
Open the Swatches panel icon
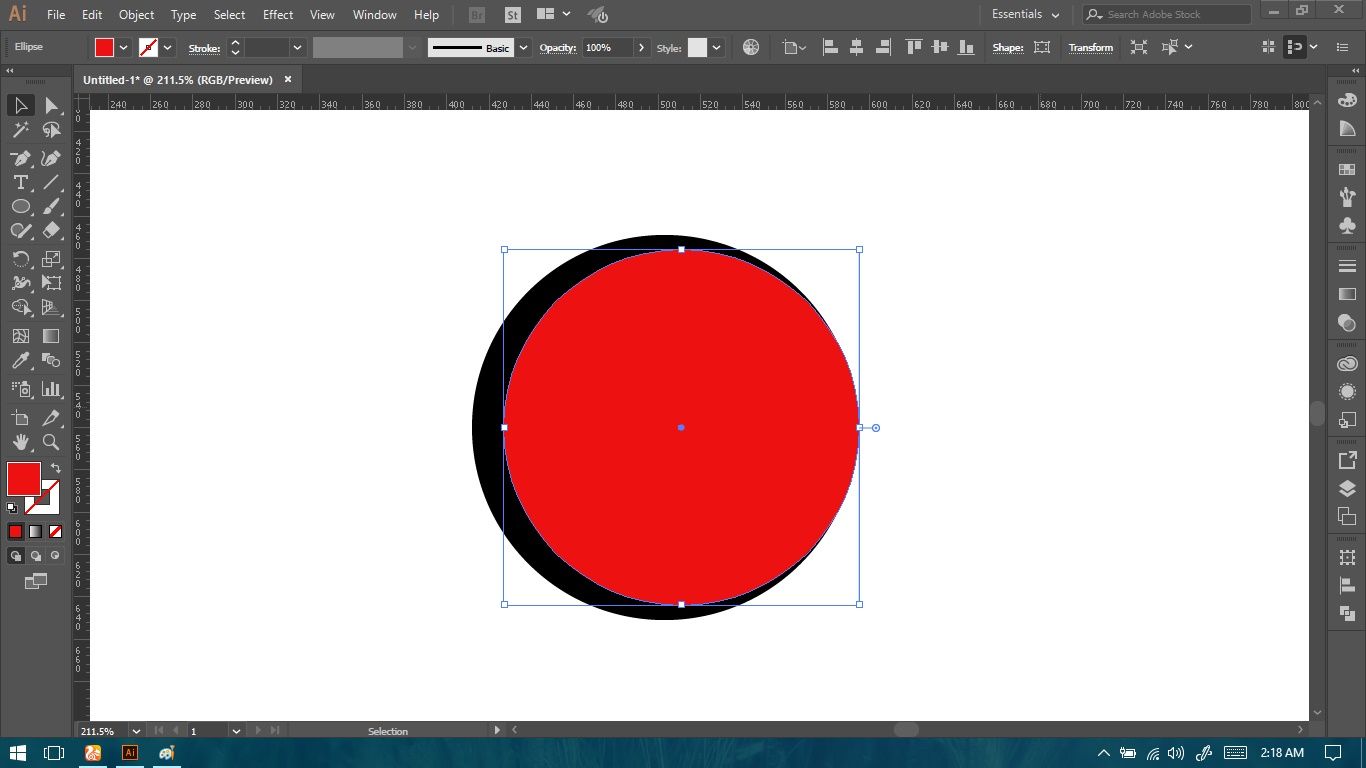[1347, 170]
